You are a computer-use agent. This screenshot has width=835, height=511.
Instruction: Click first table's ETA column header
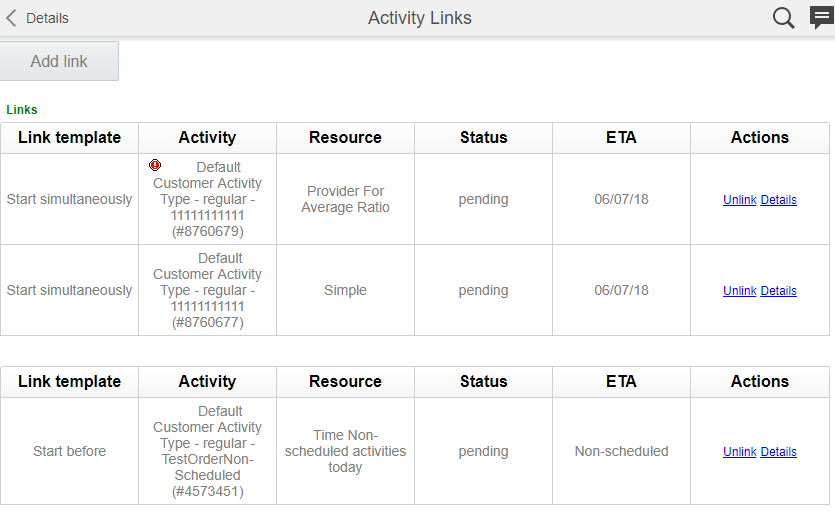coord(621,138)
